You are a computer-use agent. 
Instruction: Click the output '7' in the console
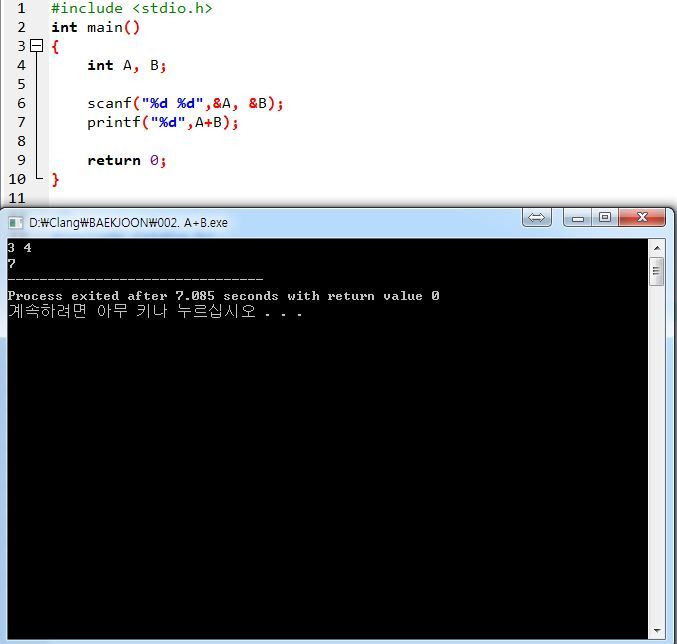coord(12,264)
